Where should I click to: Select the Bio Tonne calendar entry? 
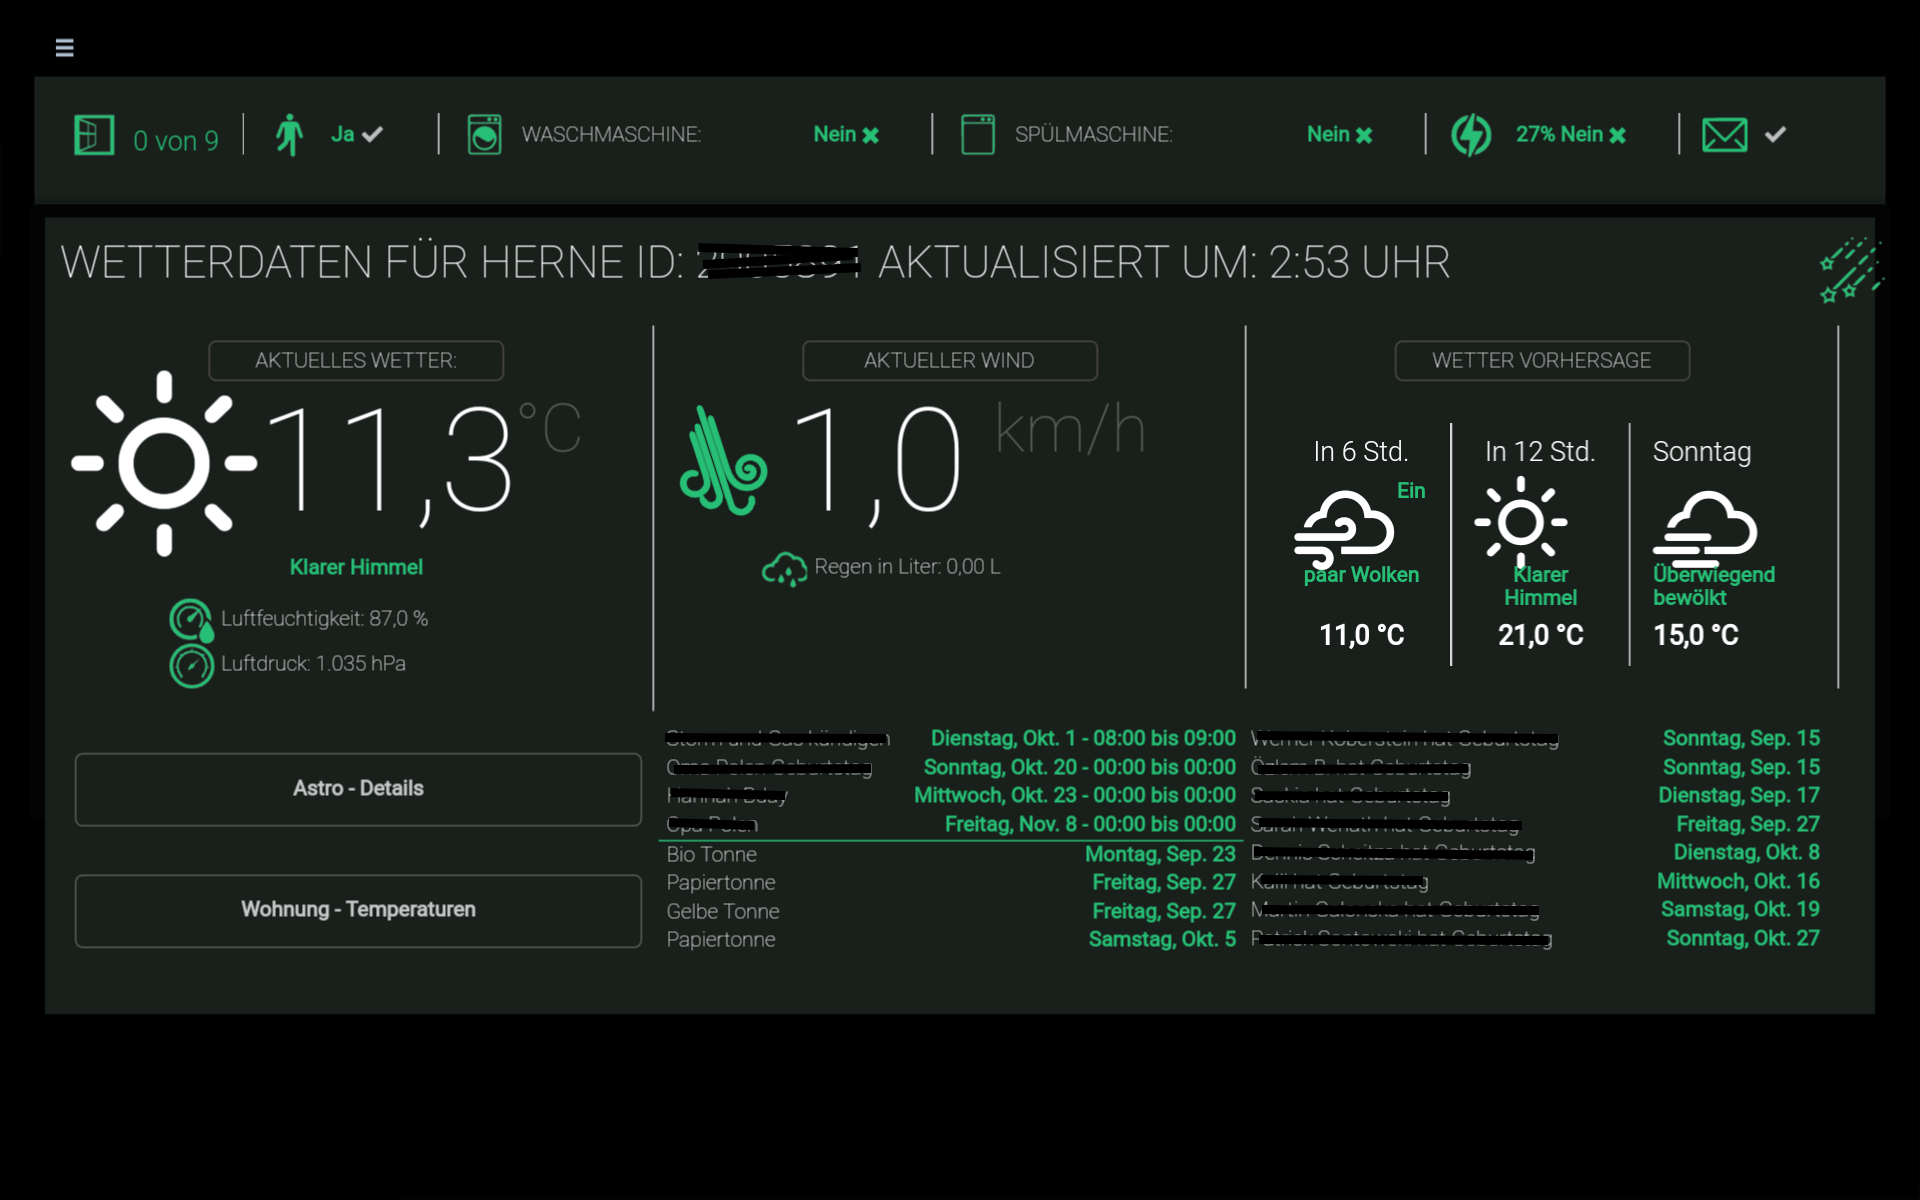tap(712, 855)
